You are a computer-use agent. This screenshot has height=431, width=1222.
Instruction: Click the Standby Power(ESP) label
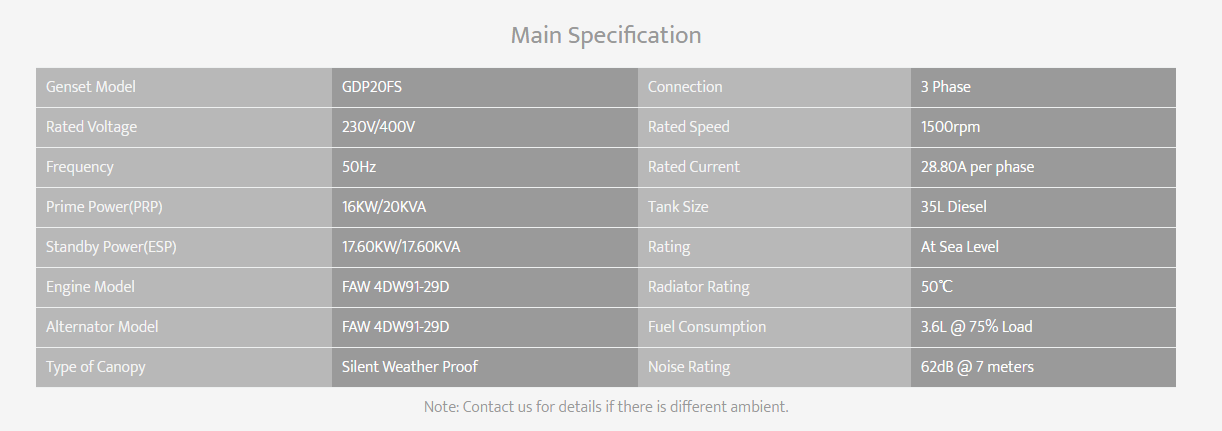(111, 247)
